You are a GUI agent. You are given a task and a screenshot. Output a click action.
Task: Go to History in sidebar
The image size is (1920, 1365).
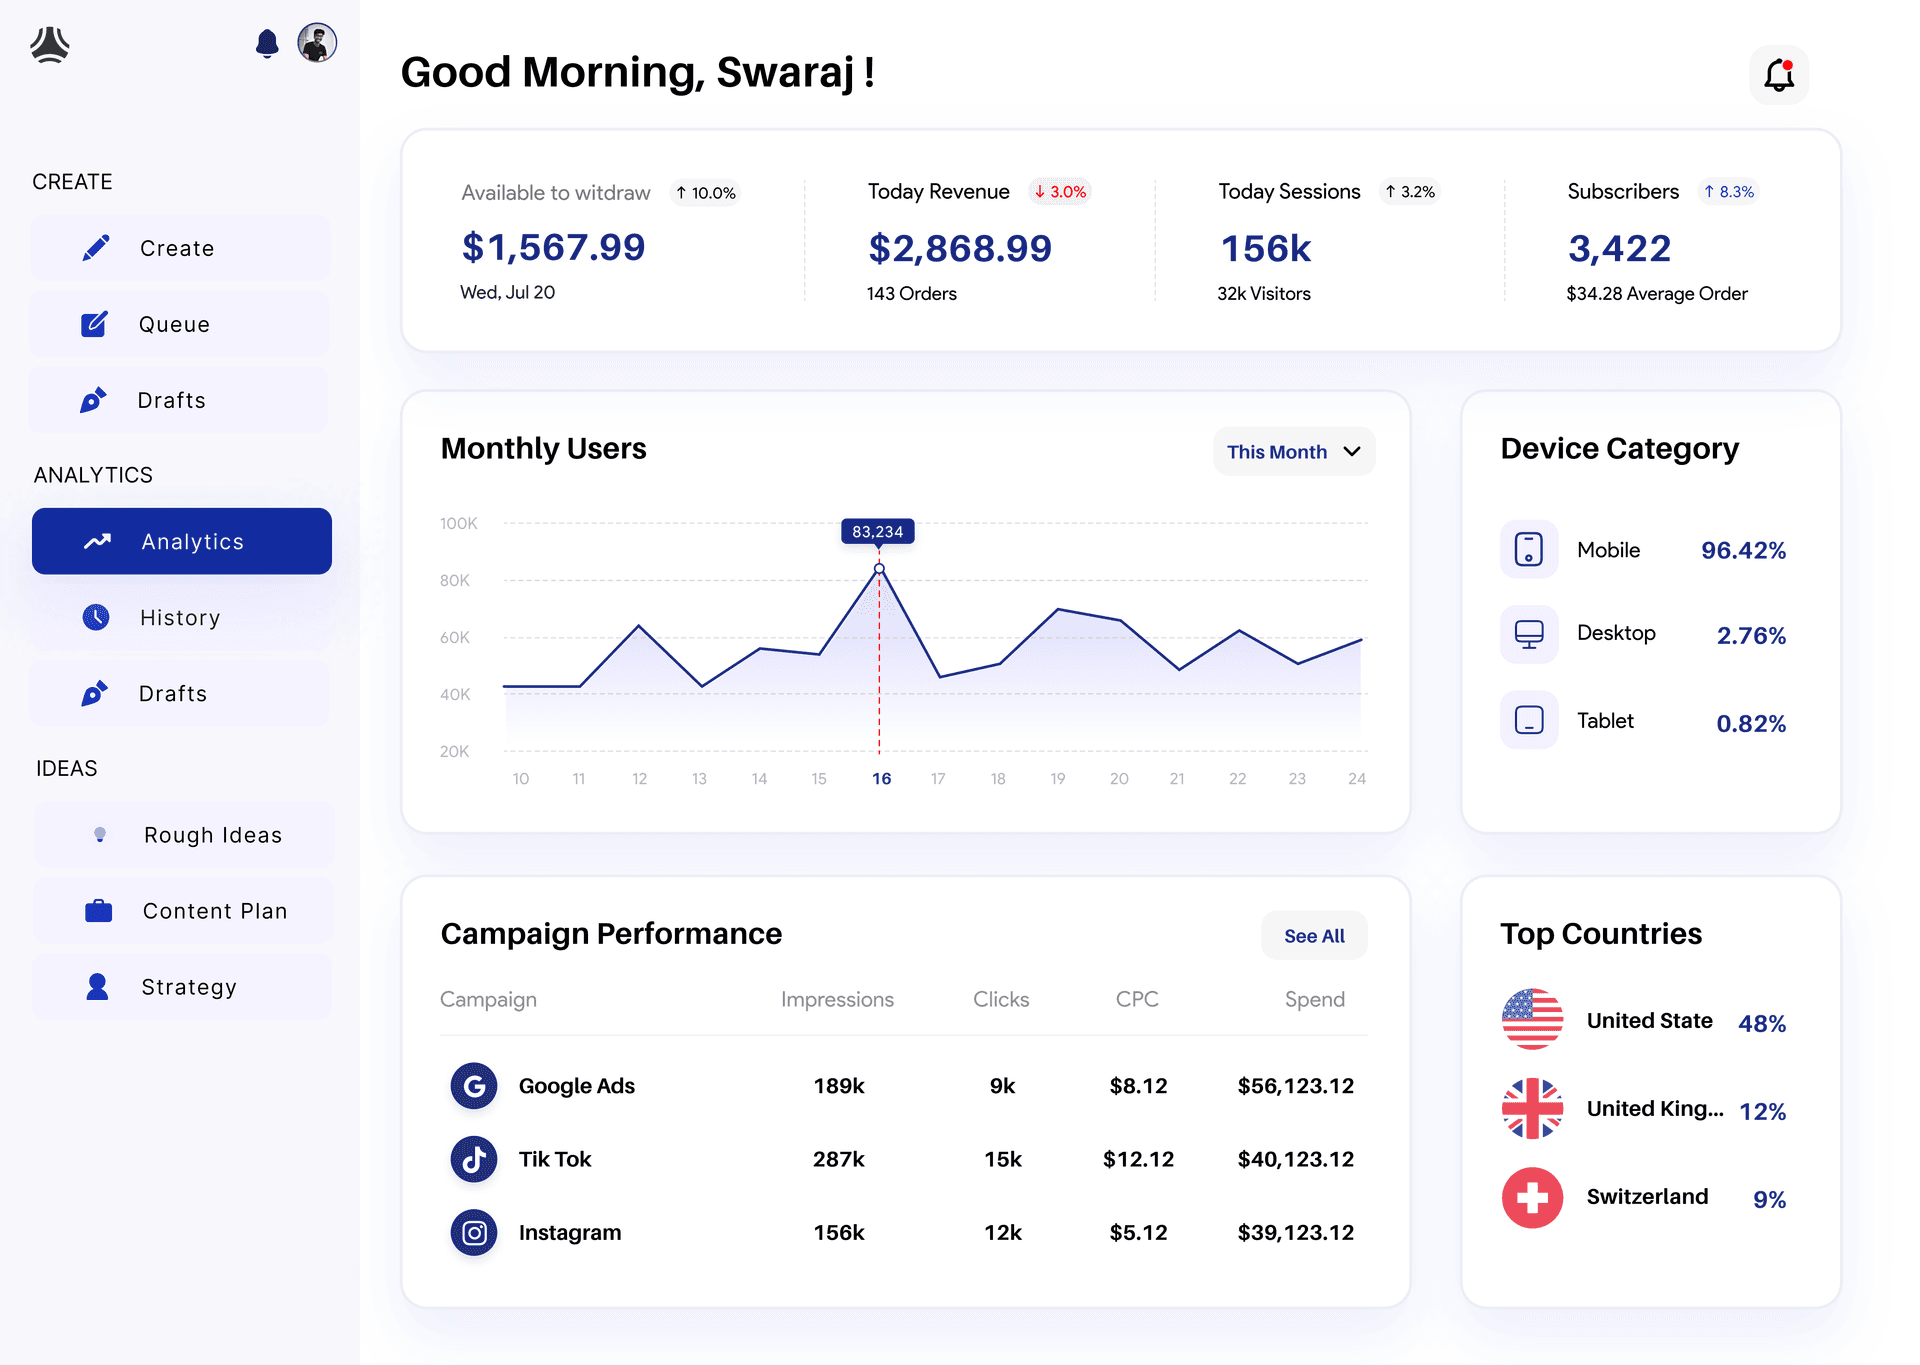coord(180,617)
